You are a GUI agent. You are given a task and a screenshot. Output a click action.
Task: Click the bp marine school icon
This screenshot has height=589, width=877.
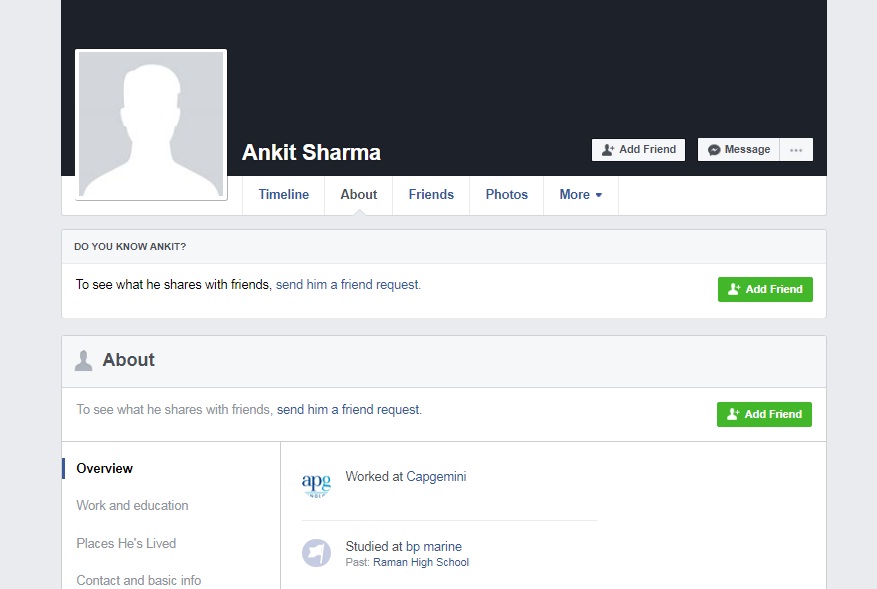[x=316, y=553]
